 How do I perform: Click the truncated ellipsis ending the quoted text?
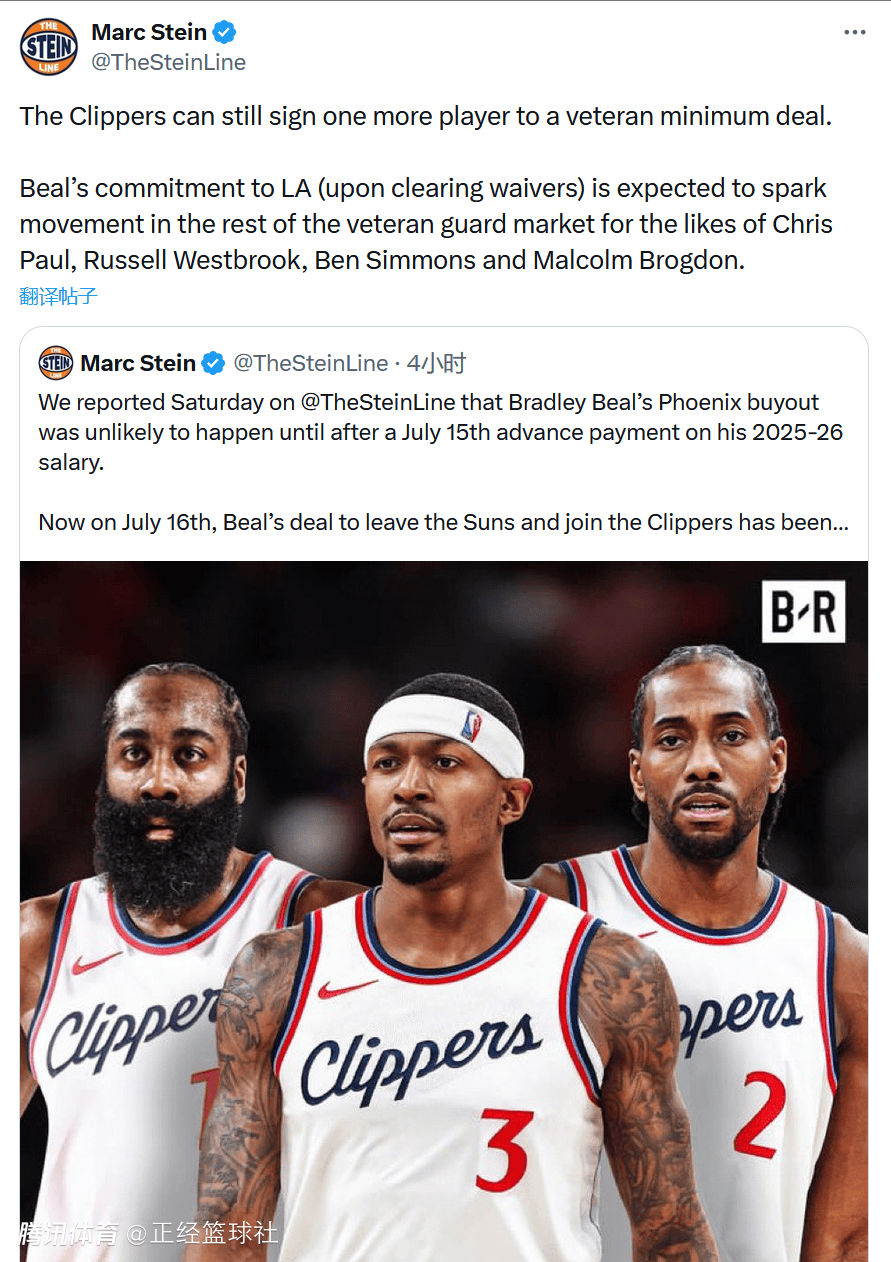coord(841,522)
